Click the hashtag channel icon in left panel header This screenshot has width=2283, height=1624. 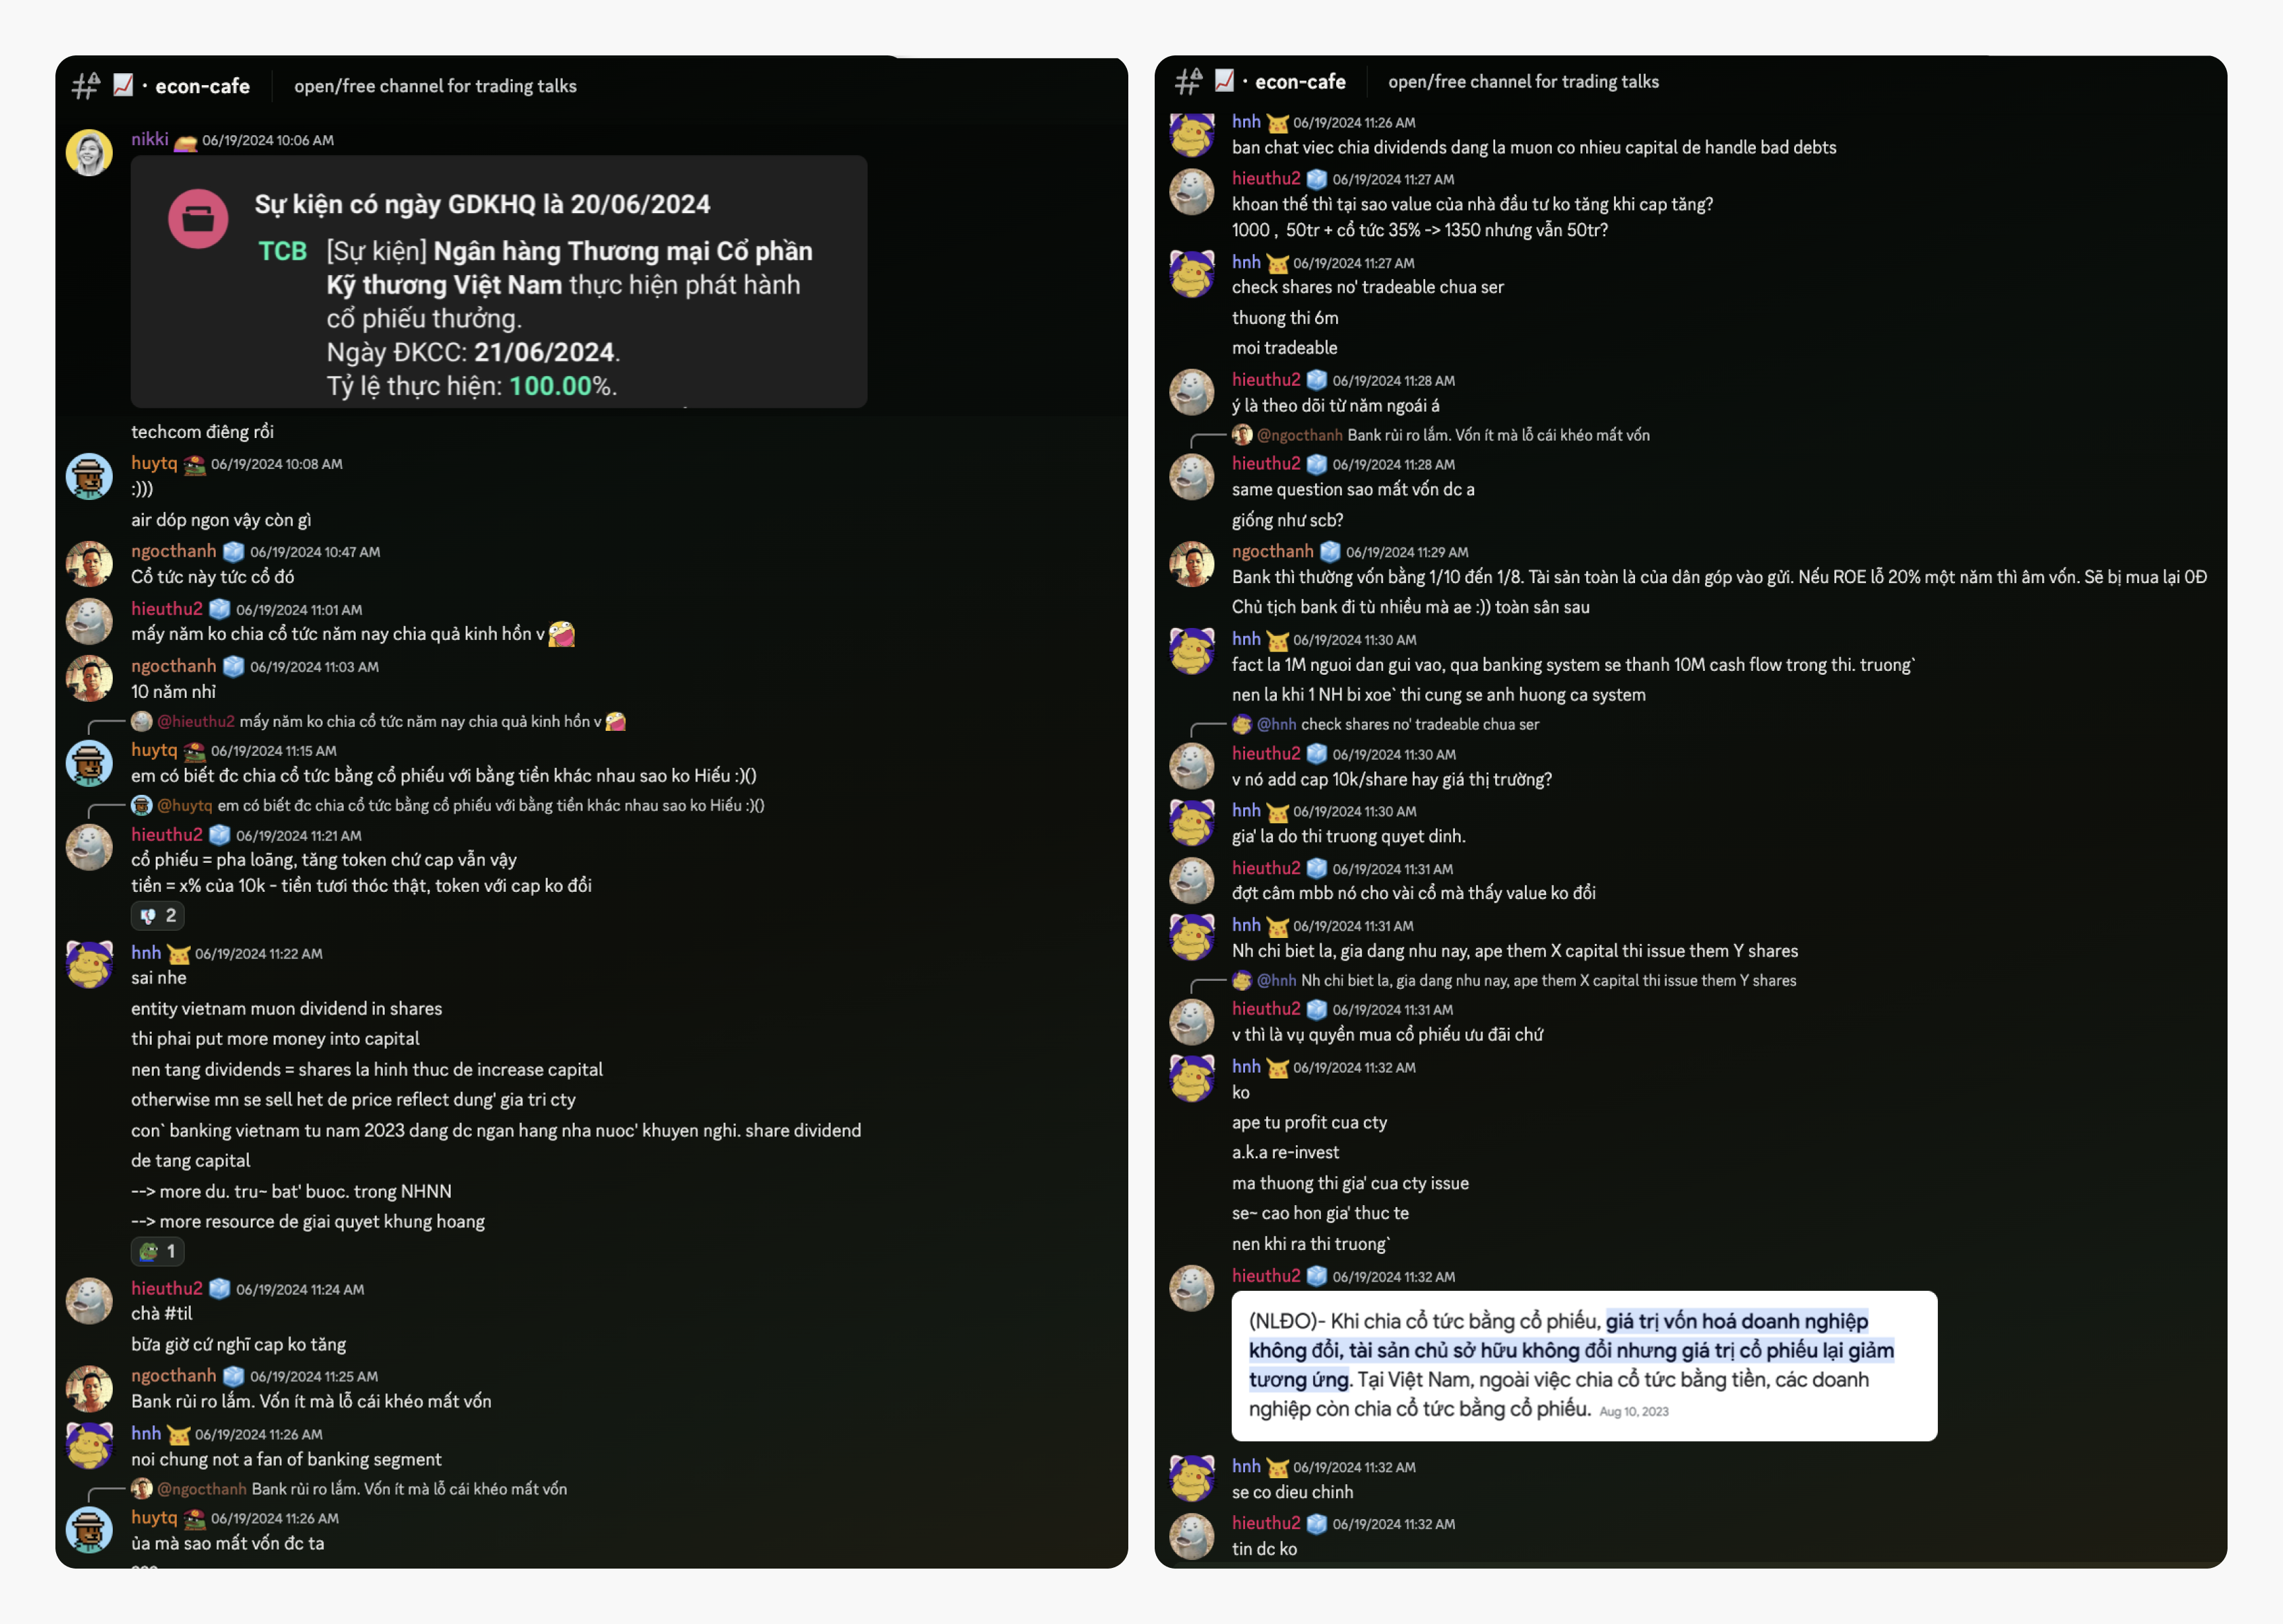point(86,86)
